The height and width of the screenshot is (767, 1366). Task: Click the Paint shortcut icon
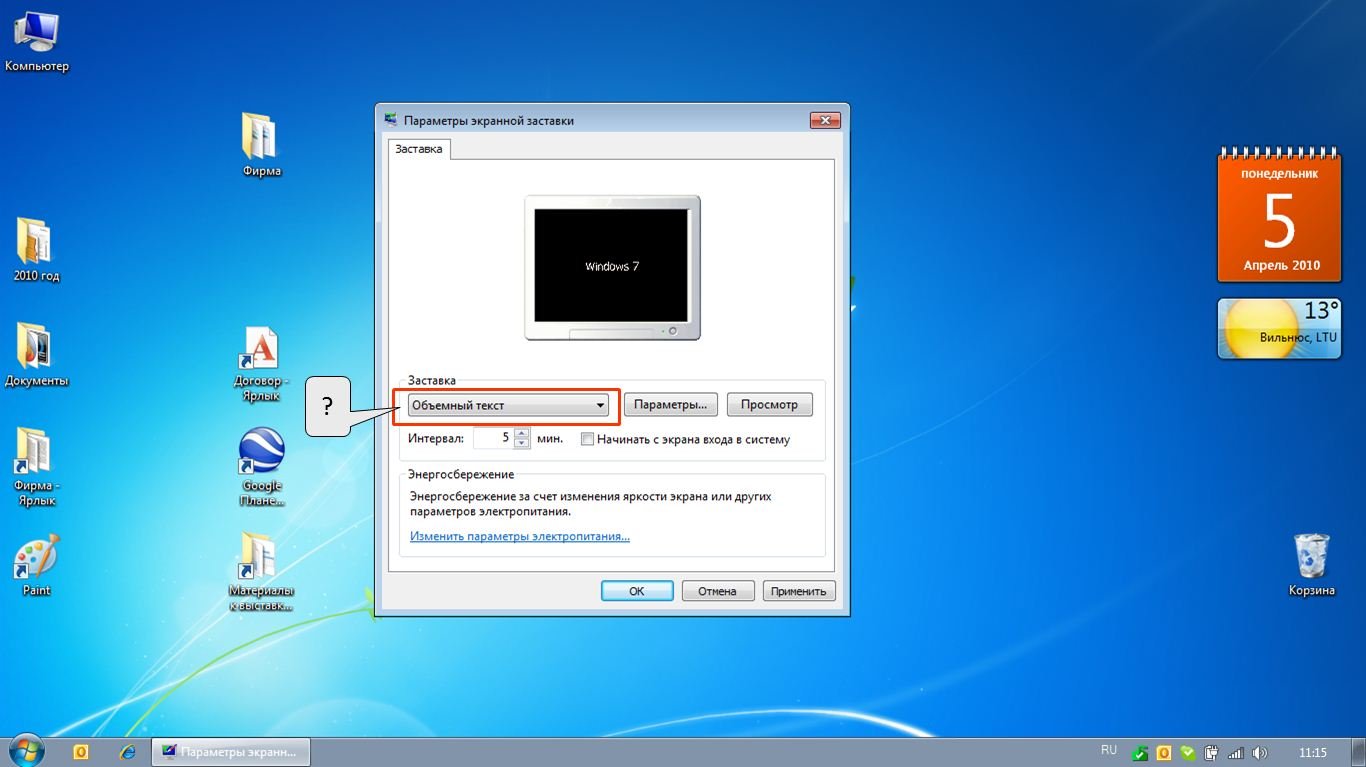click(x=36, y=559)
